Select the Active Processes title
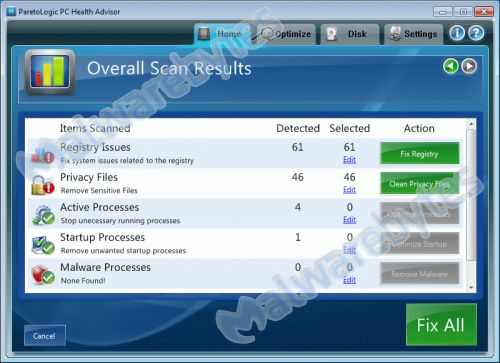500x363 pixels. click(100, 207)
